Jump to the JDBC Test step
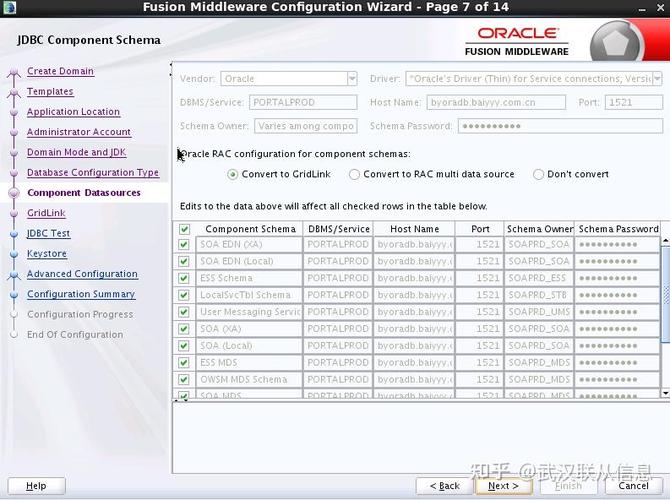 point(48,233)
